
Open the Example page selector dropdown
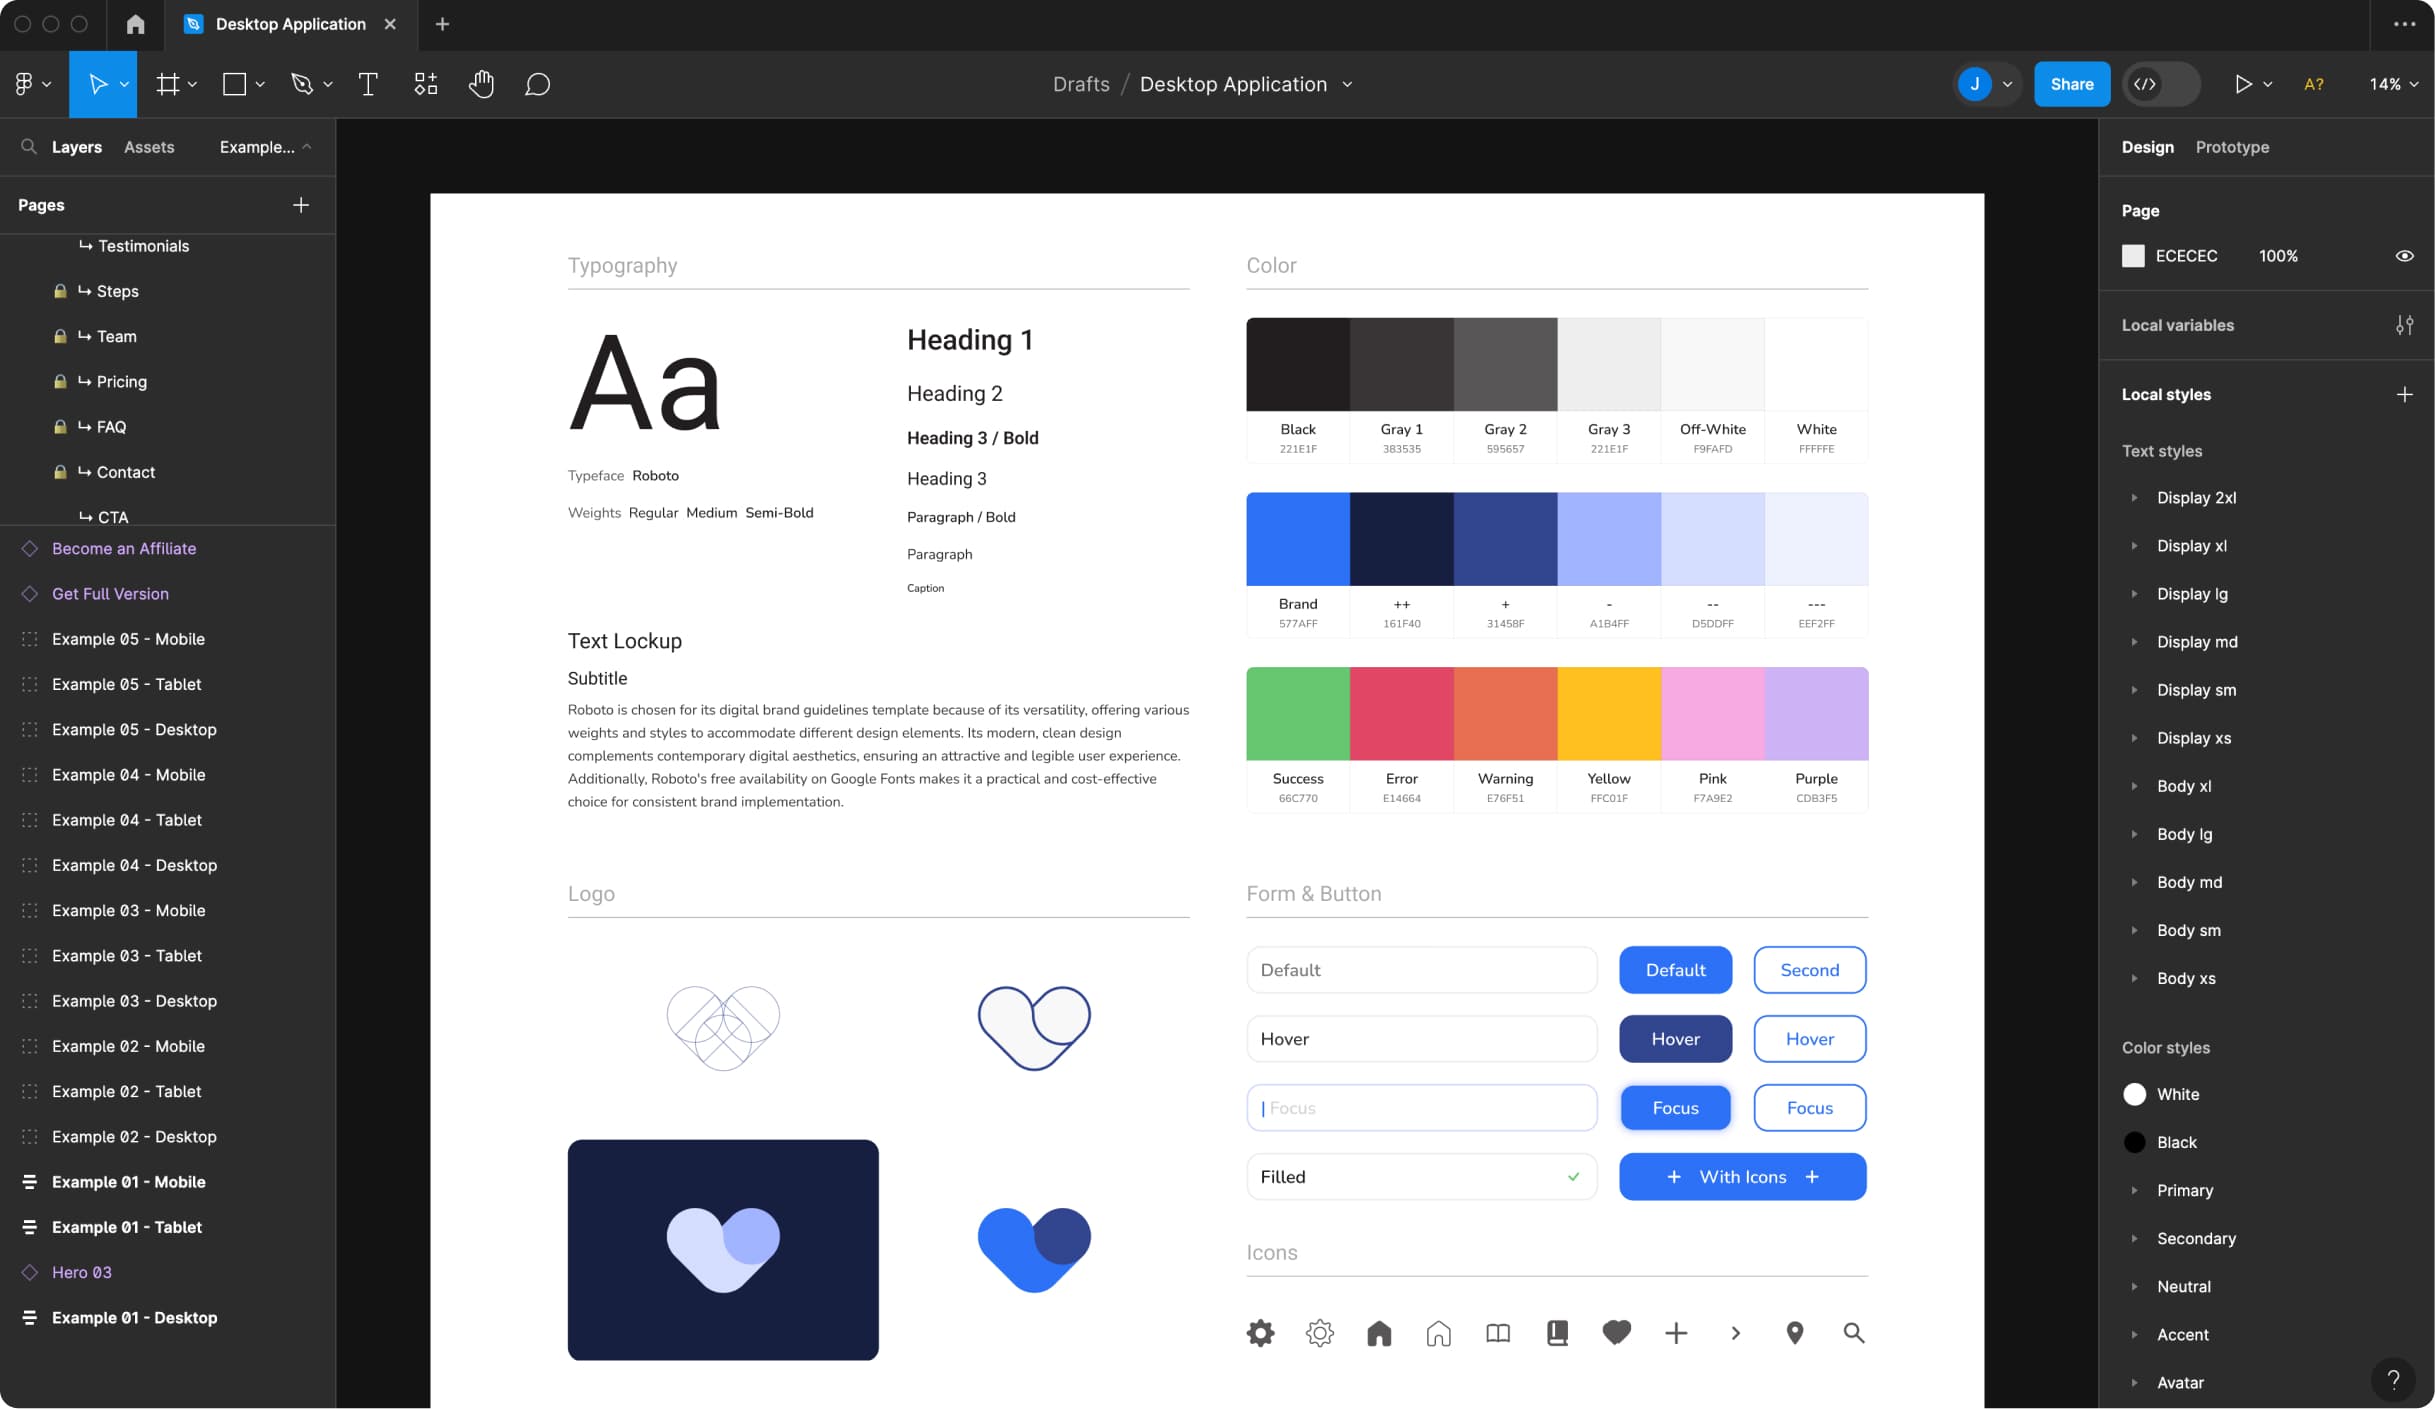pyautogui.click(x=265, y=147)
